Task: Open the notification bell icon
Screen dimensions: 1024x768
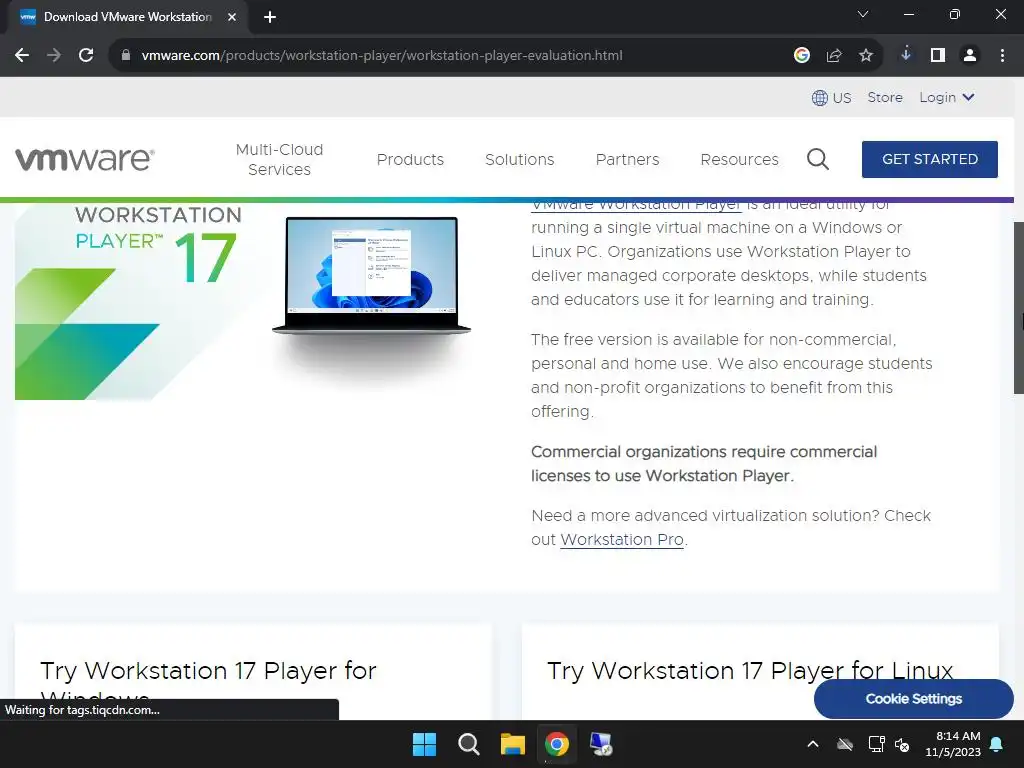Action: click(x=997, y=744)
